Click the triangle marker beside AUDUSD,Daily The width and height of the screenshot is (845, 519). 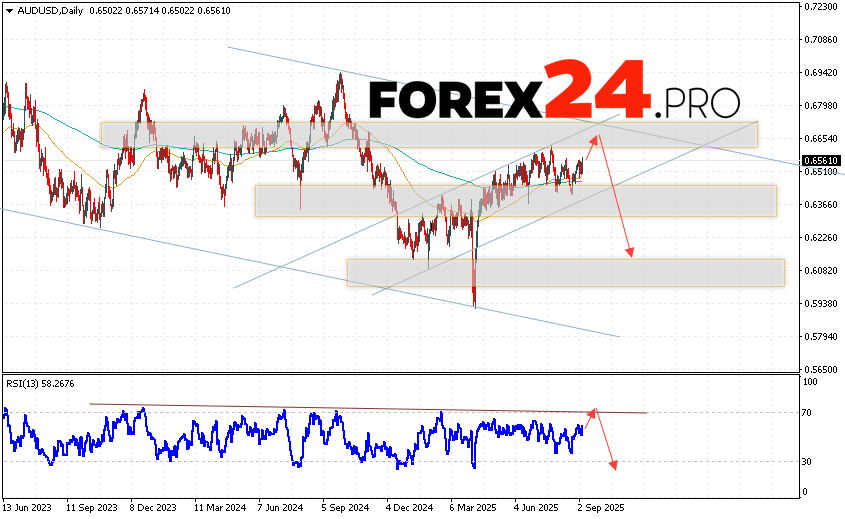pos(8,10)
